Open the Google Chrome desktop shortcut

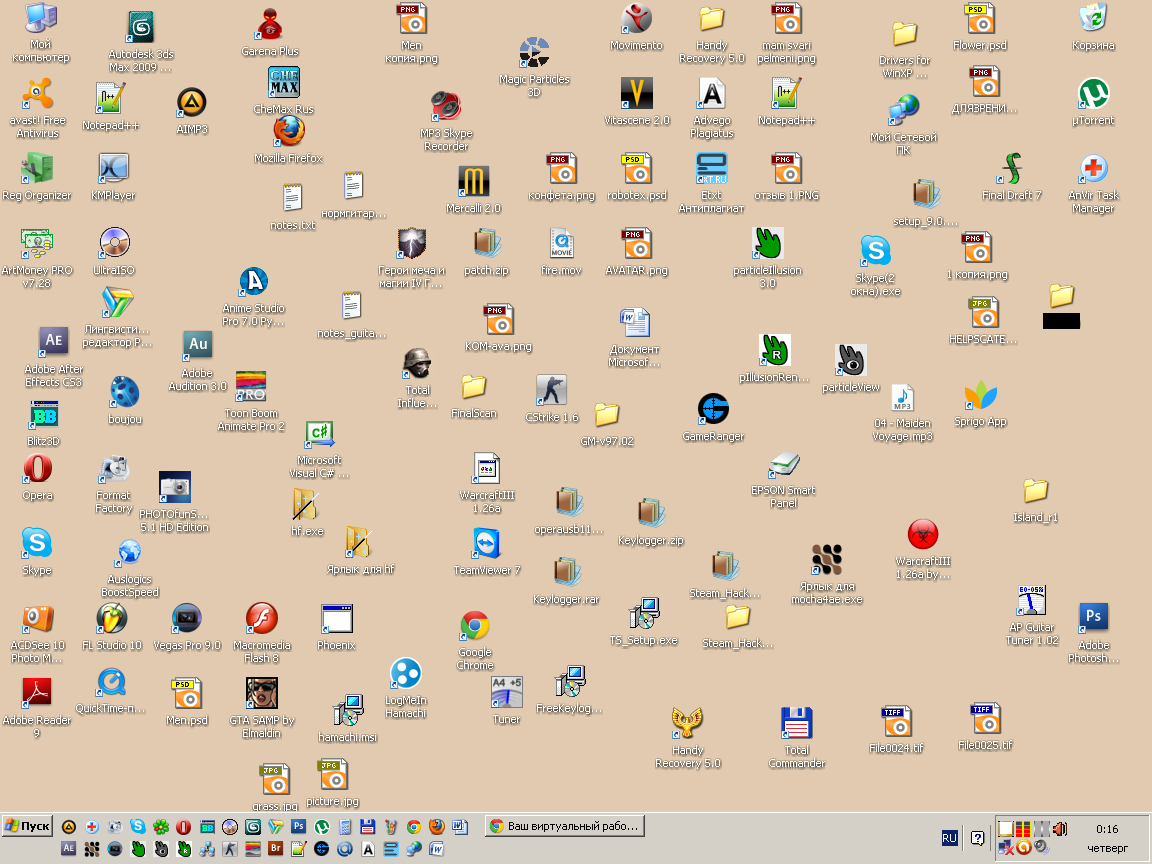[x=475, y=627]
